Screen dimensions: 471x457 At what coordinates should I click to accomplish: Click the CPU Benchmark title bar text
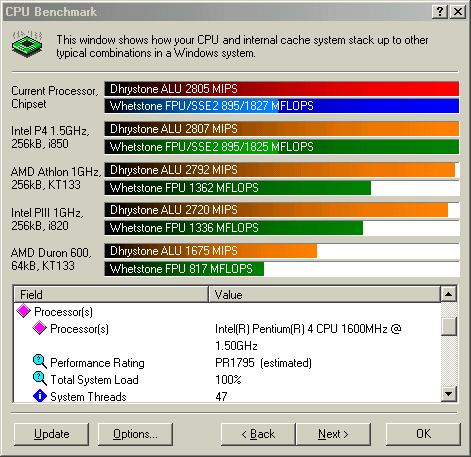coord(51,12)
